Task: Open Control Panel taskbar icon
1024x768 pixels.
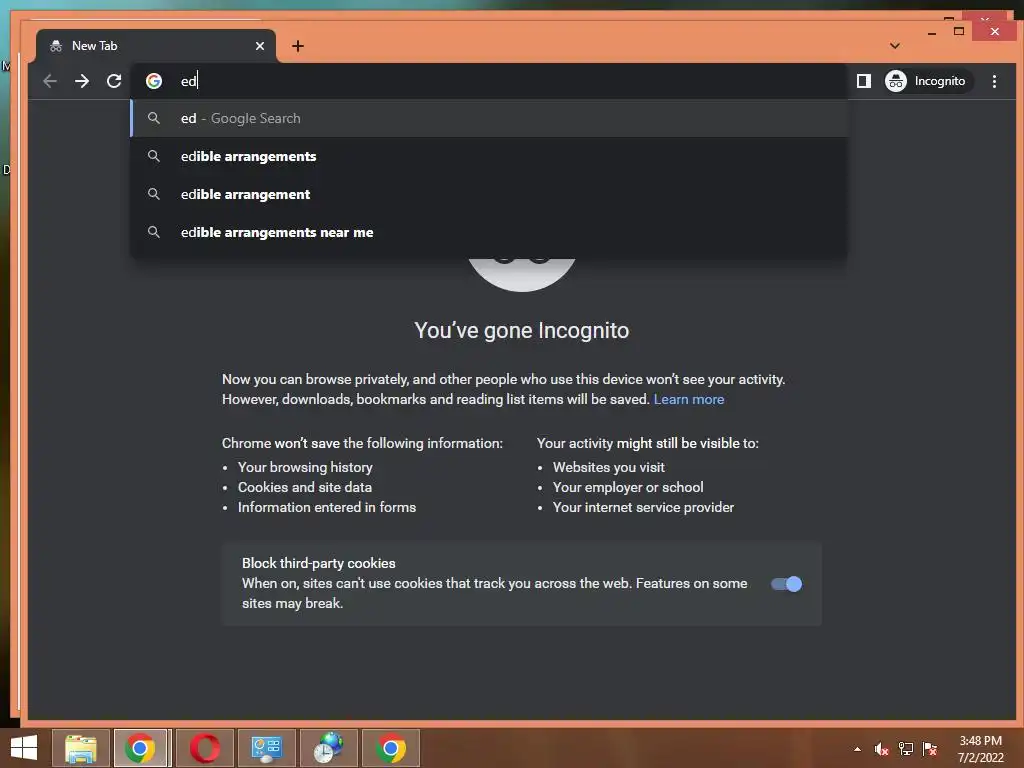Action: pyautogui.click(x=266, y=748)
